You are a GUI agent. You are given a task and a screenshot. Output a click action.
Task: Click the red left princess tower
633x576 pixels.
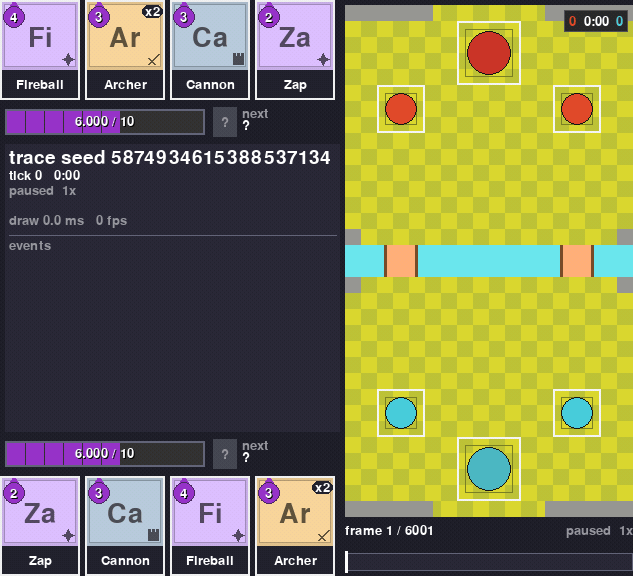pos(401,109)
